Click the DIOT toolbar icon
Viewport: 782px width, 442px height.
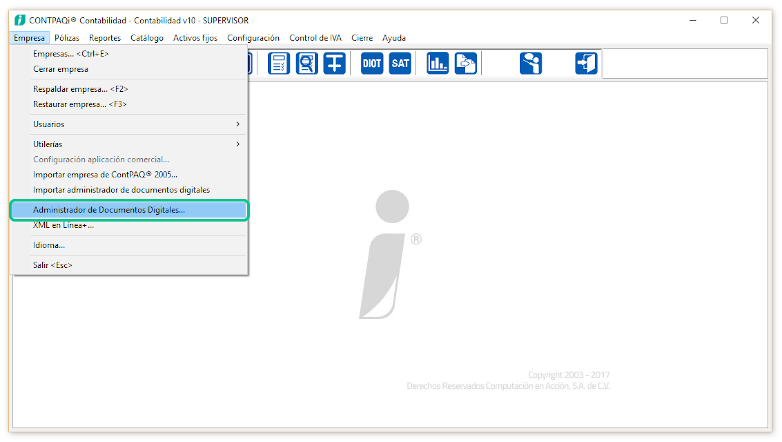coord(372,63)
